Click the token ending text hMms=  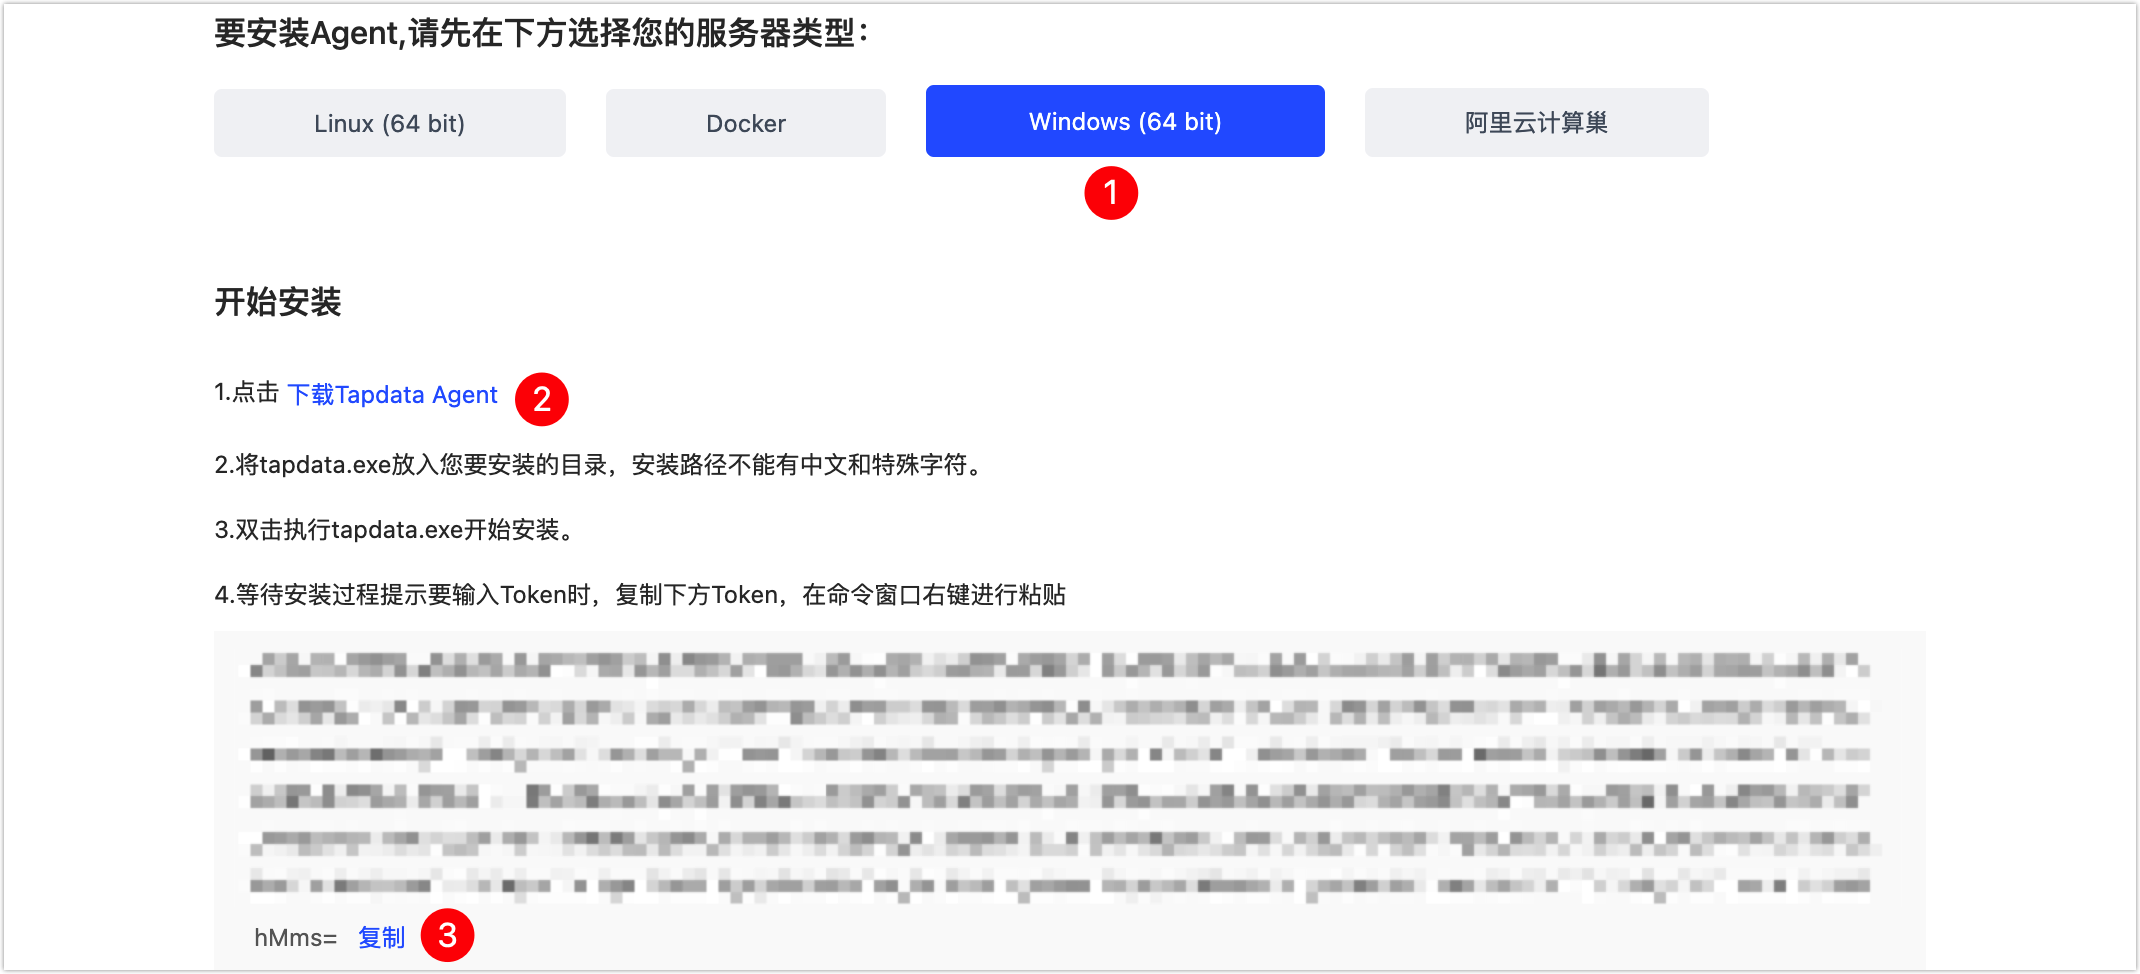click(x=295, y=937)
